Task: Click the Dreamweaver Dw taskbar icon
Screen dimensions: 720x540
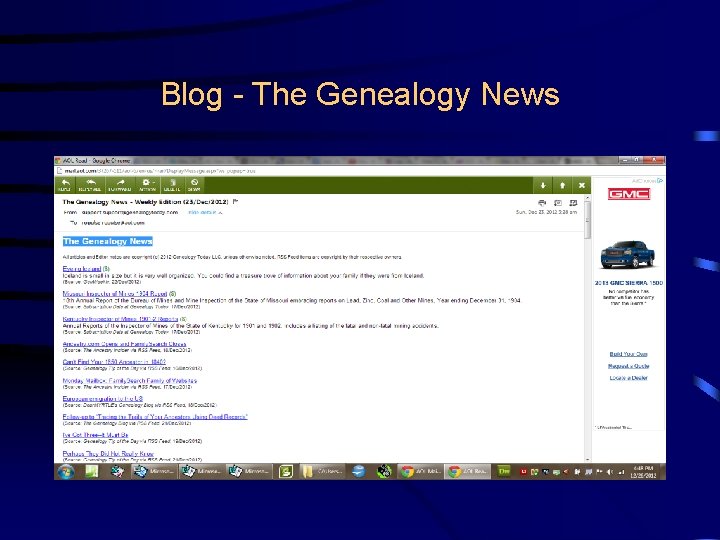Action: point(504,471)
